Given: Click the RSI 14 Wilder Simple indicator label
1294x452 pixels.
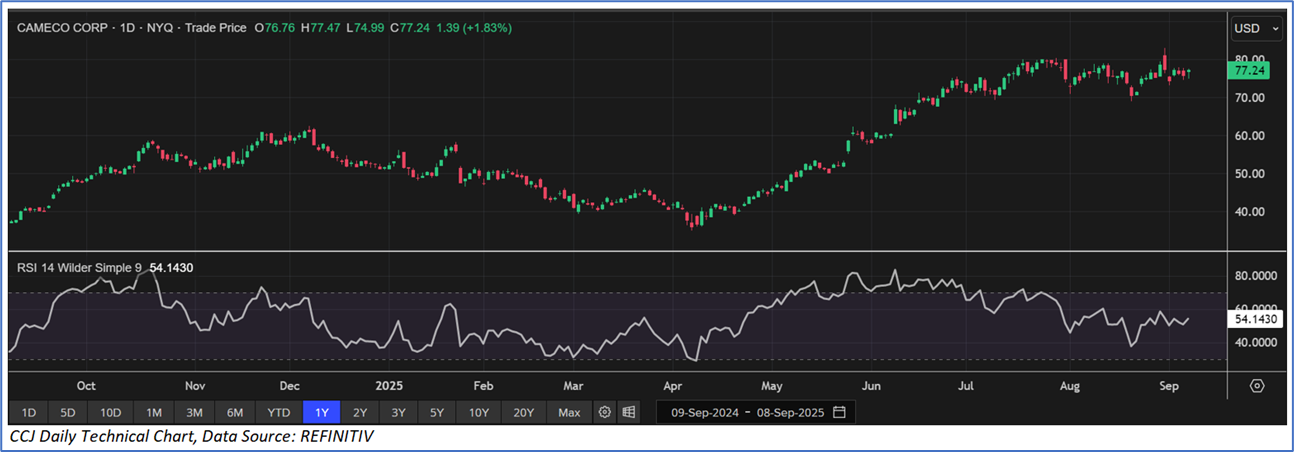Looking at the screenshot, I should (x=80, y=267).
